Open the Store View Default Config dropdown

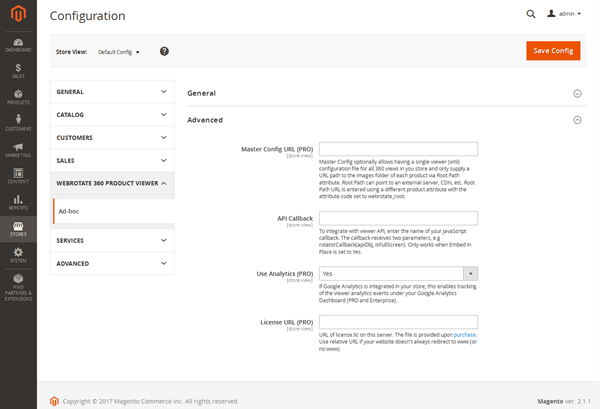119,52
